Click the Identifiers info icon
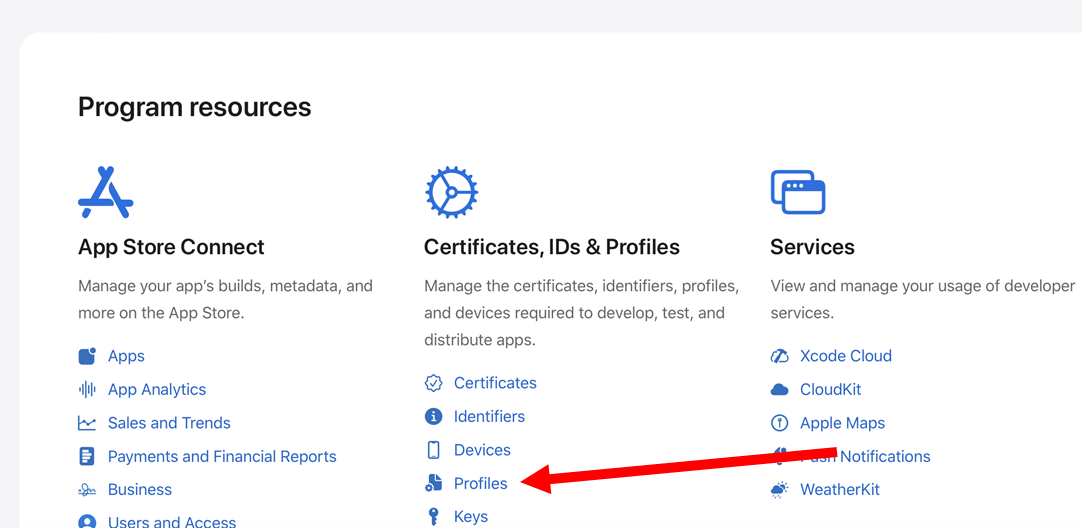The width and height of the screenshot is (1082, 528). [433, 416]
